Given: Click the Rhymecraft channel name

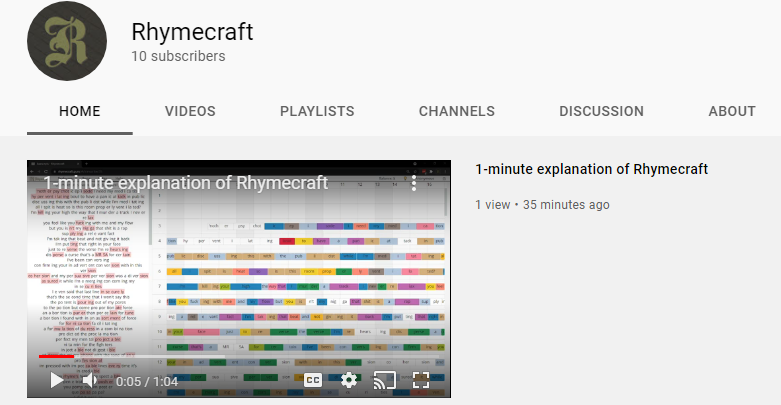Looking at the screenshot, I should pyautogui.click(x=192, y=32).
